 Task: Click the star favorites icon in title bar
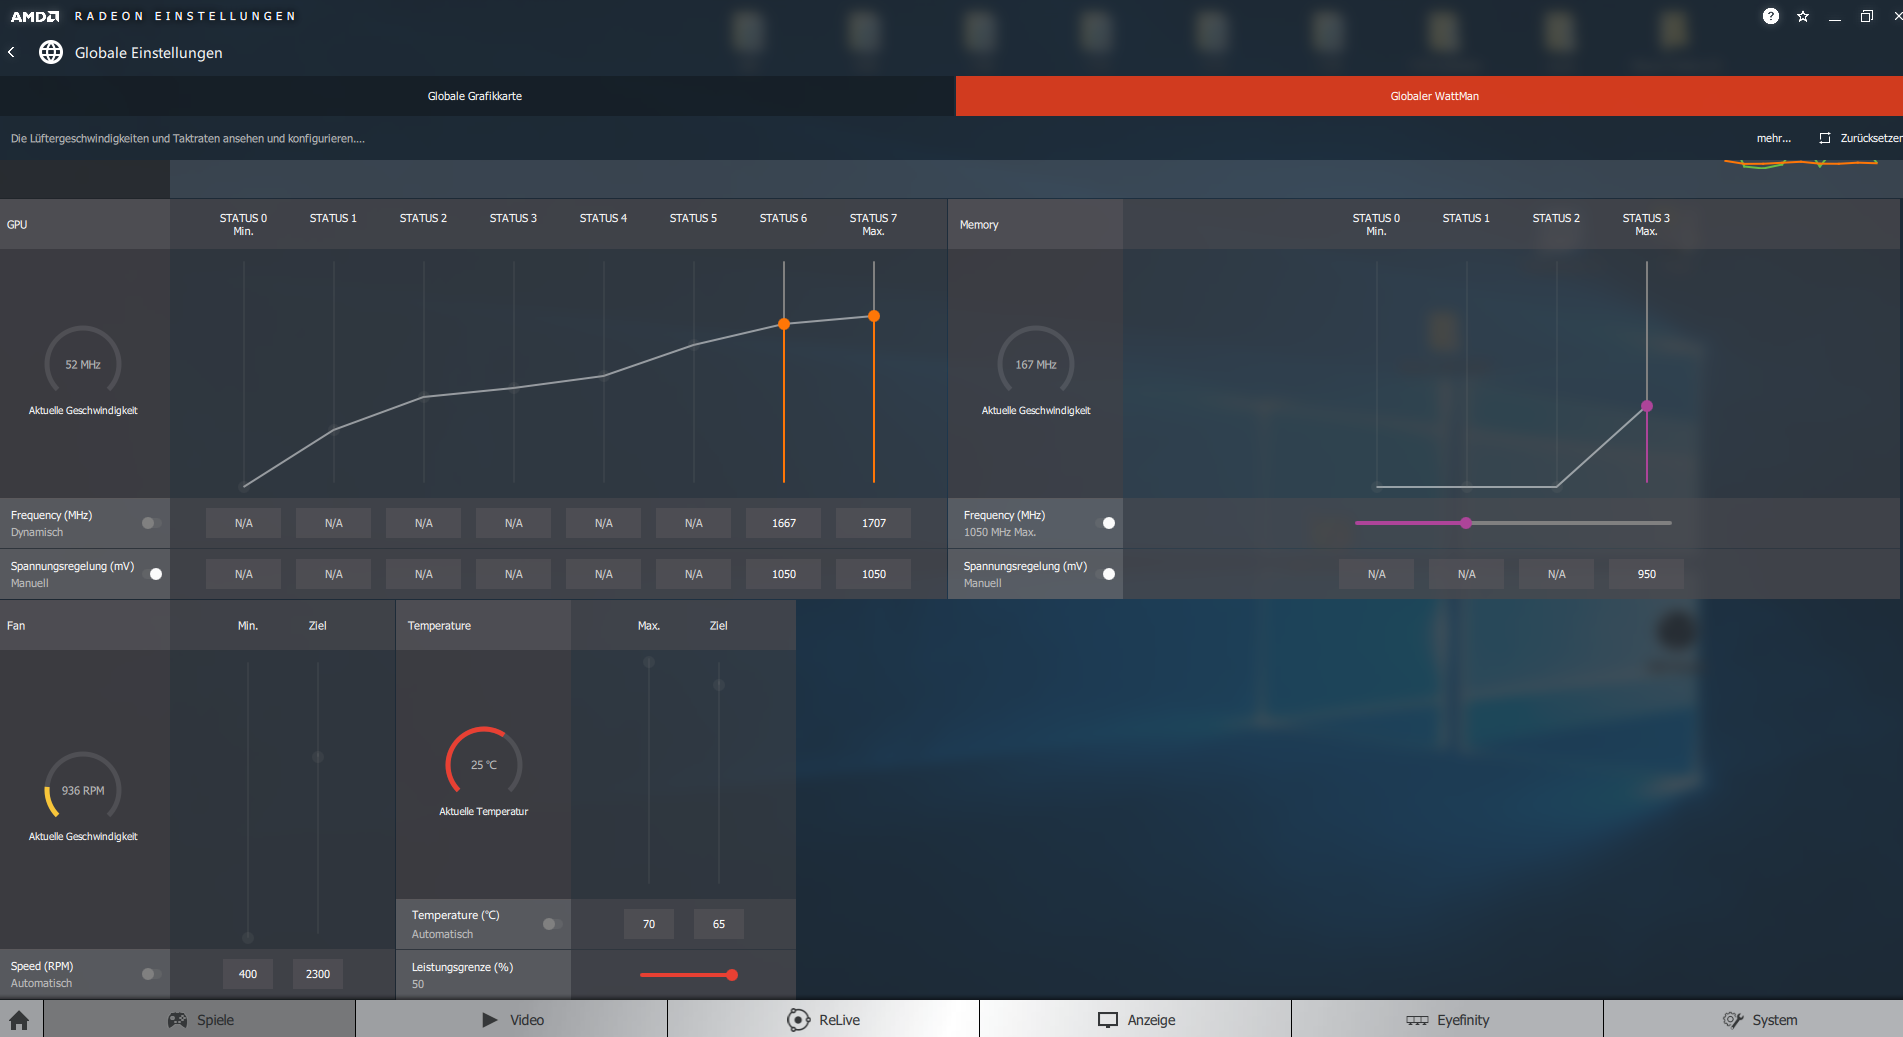click(x=1803, y=16)
